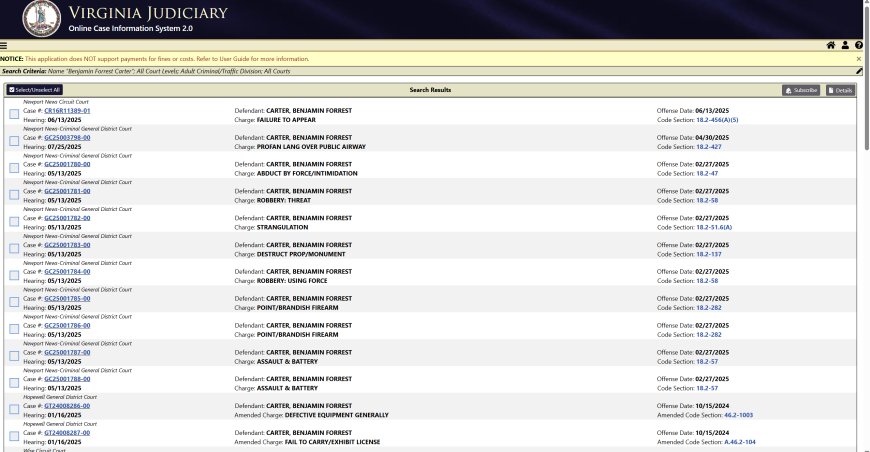Check the box for case GC25001780-00
870x452 pixels.
tap(14, 168)
